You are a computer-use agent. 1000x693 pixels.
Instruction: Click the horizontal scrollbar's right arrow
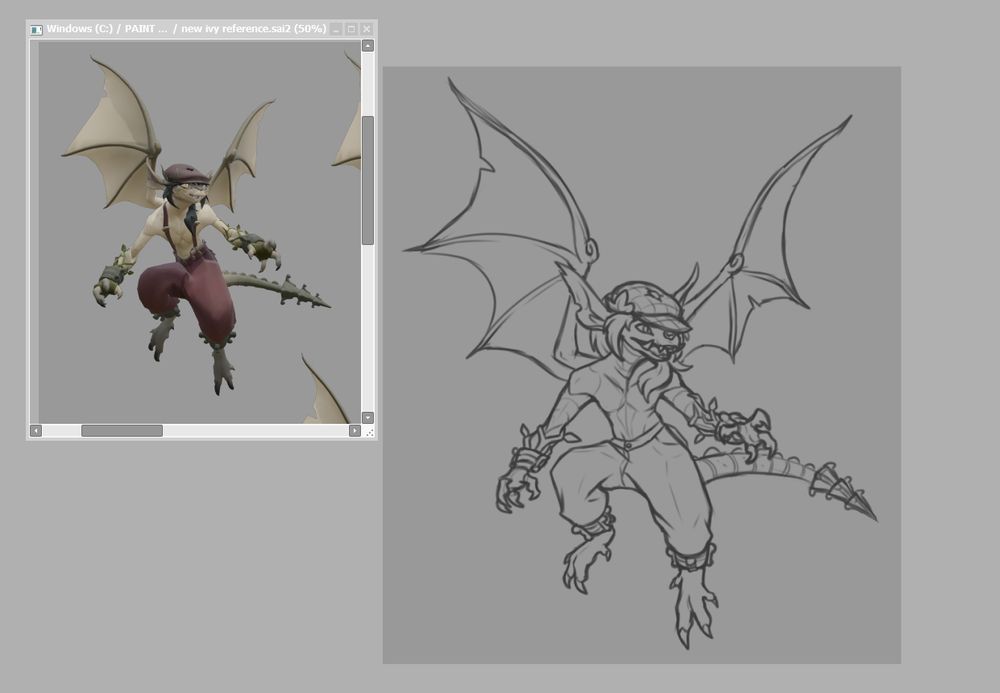point(354,431)
